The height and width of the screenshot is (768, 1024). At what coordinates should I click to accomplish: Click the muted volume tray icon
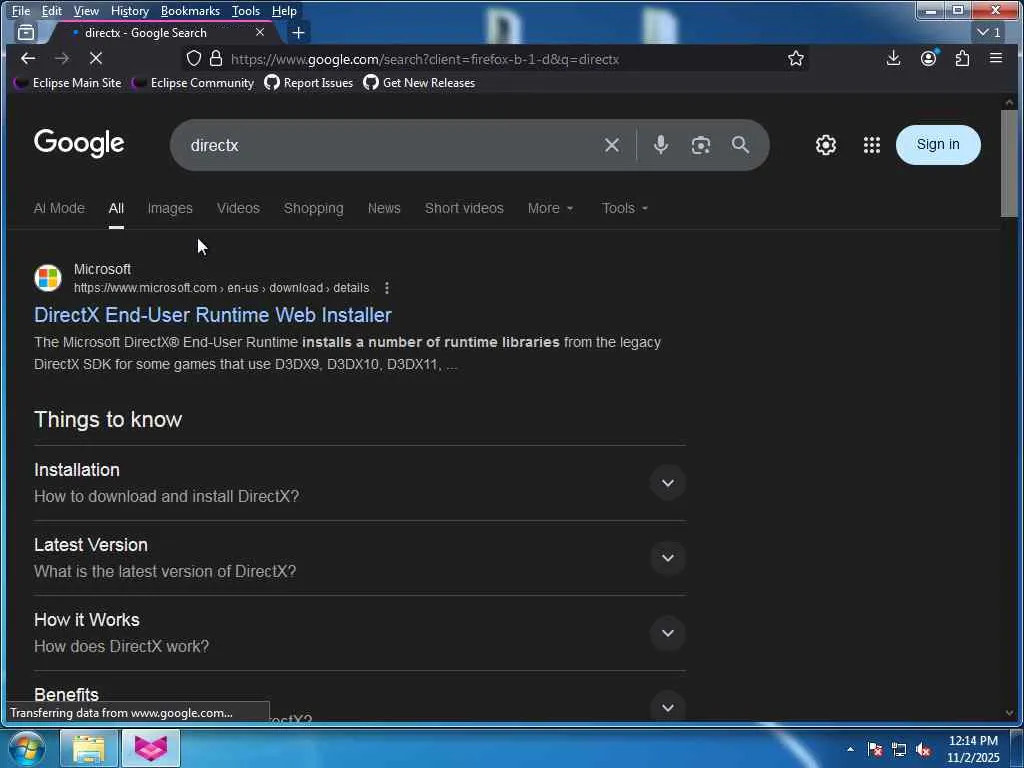pos(923,750)
